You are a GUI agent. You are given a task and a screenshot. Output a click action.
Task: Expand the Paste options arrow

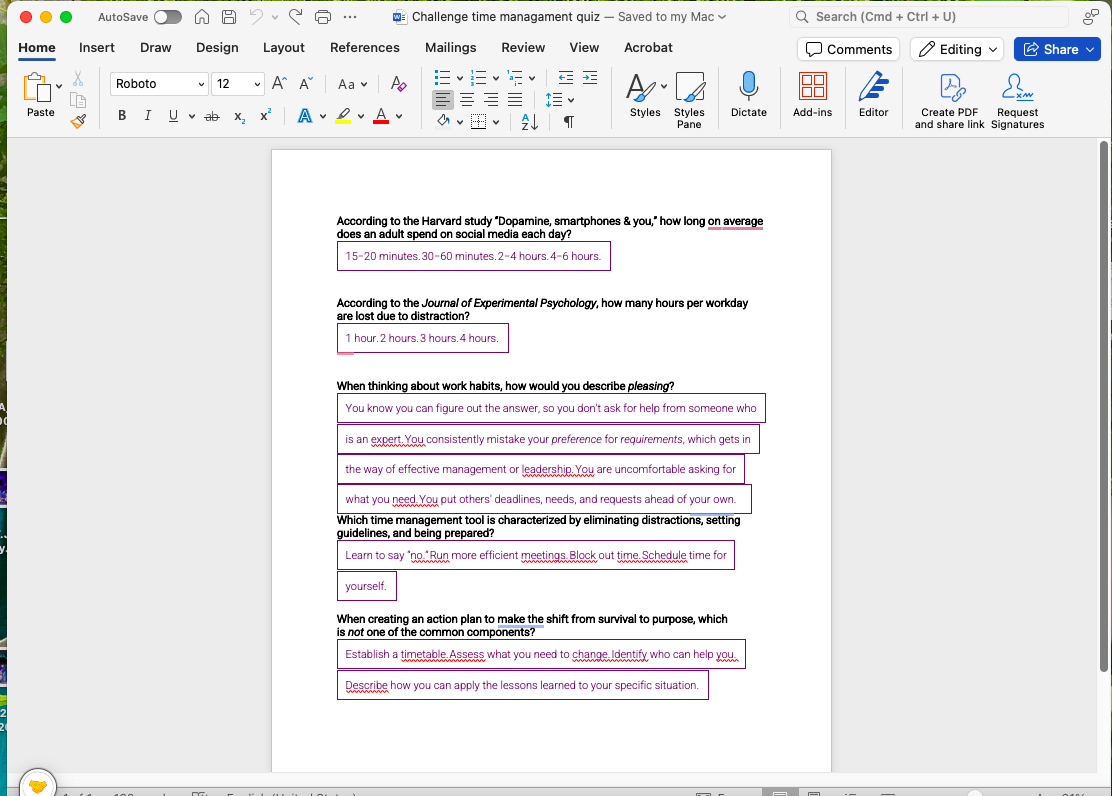tap(59, 86)
